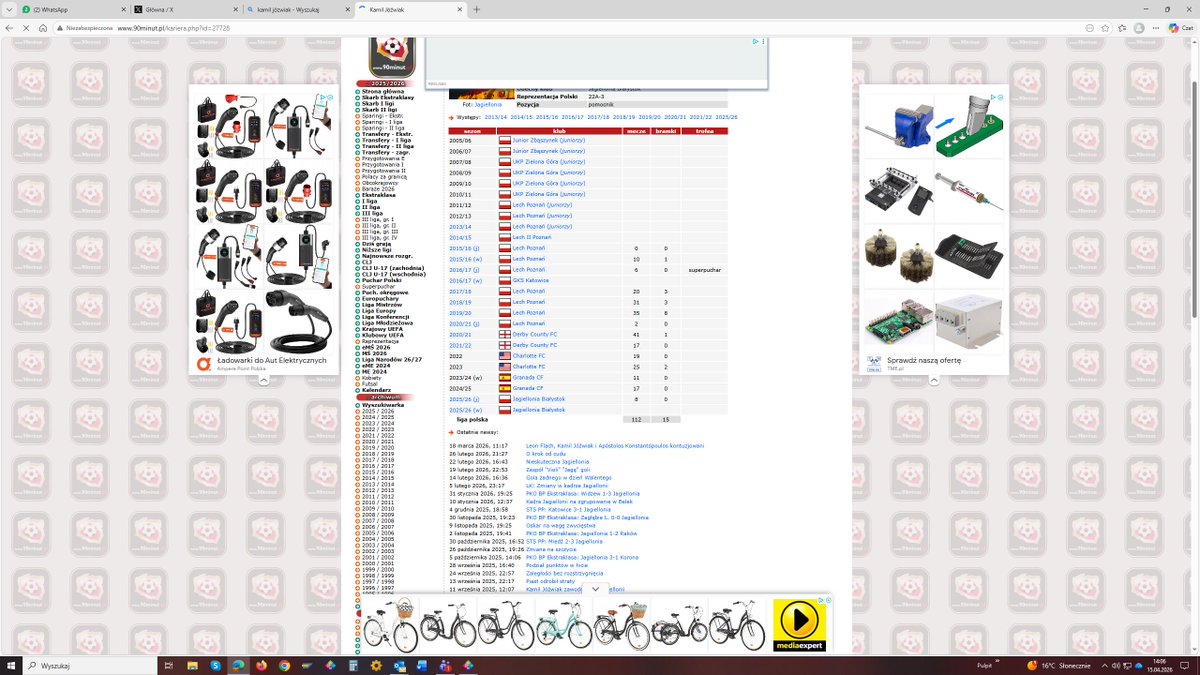
Task: Open news PKO BP Ekstraklasa: Widzew 1-3 Jagiellonia
Action: click(x=582, y=494)
